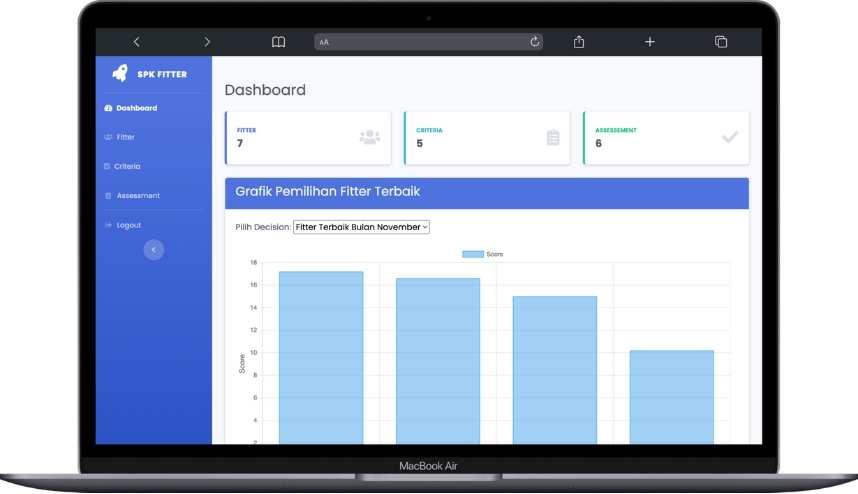Collapse the sidebar with chevron button
858x494 pixels.
[x=153, y=250]
